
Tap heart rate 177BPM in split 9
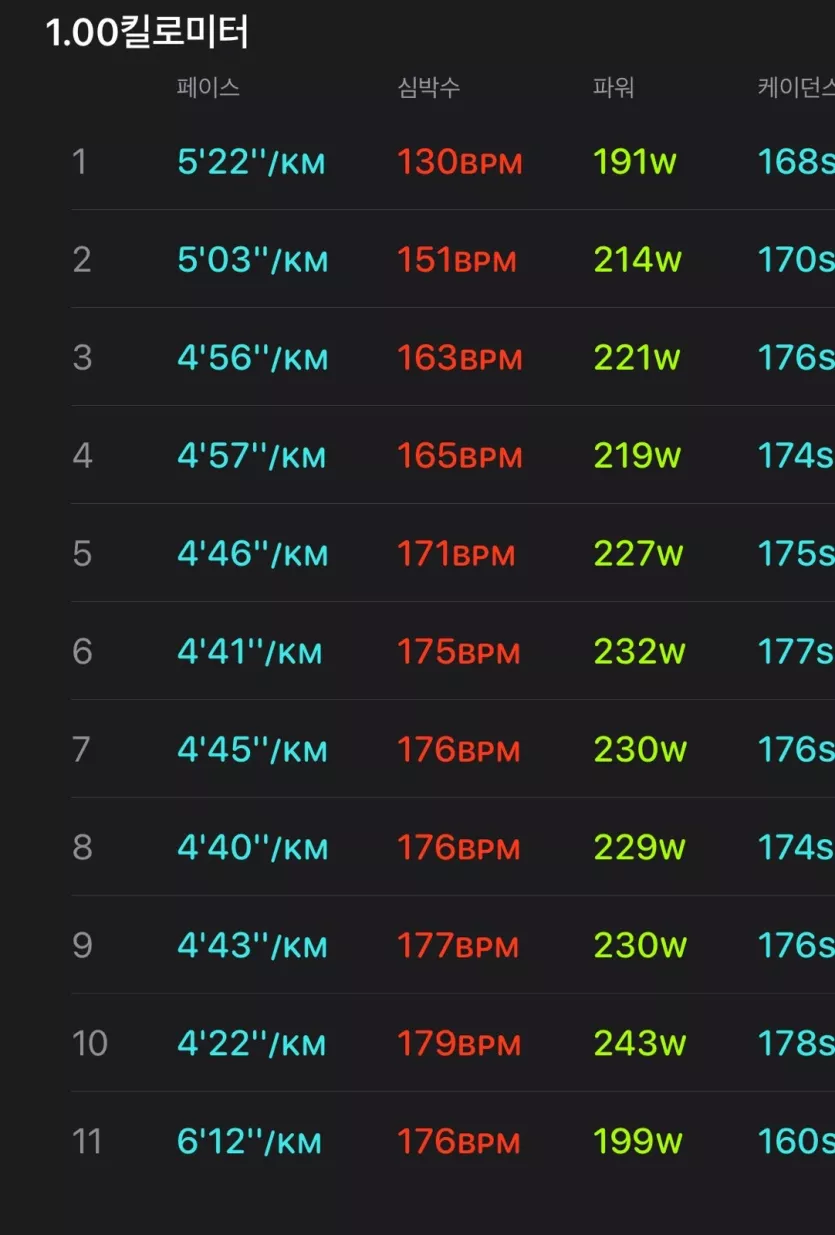coord(458,946)
